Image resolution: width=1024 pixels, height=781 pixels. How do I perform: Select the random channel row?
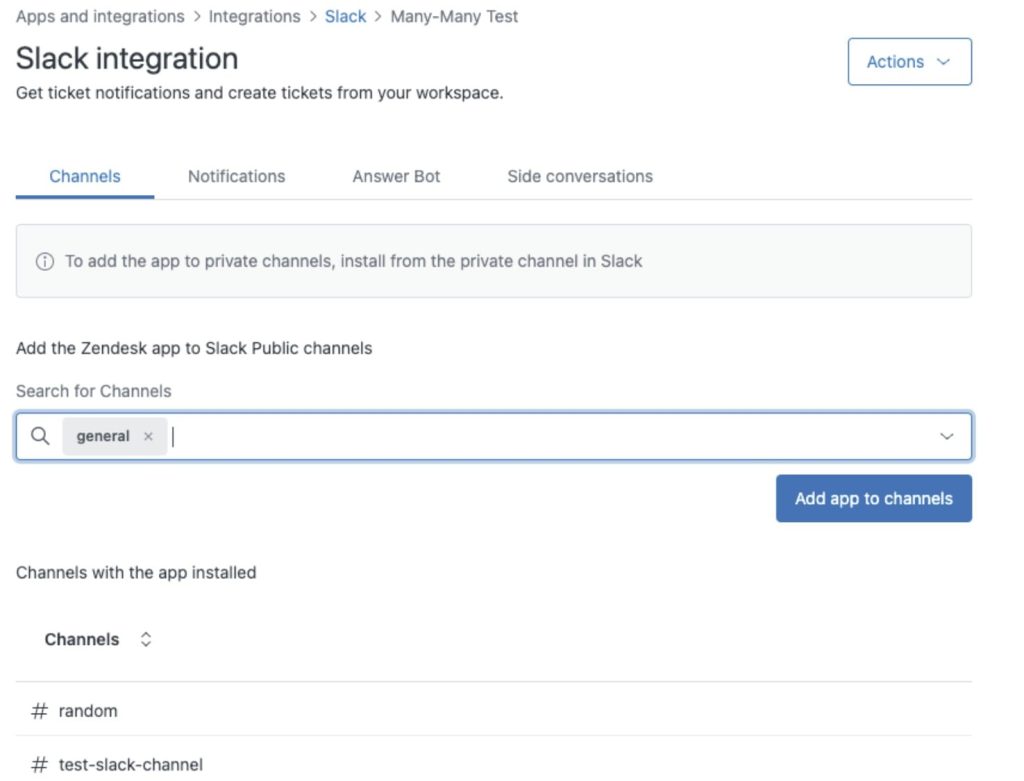pyautogui.click(x=494, y=710)
